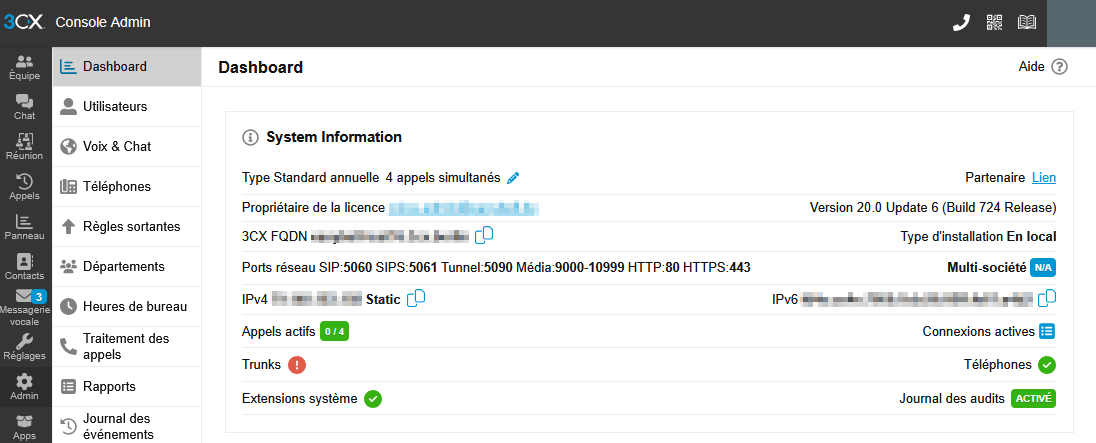Show the QR code icon
The image size is (1096, 443).
(994, 22)
